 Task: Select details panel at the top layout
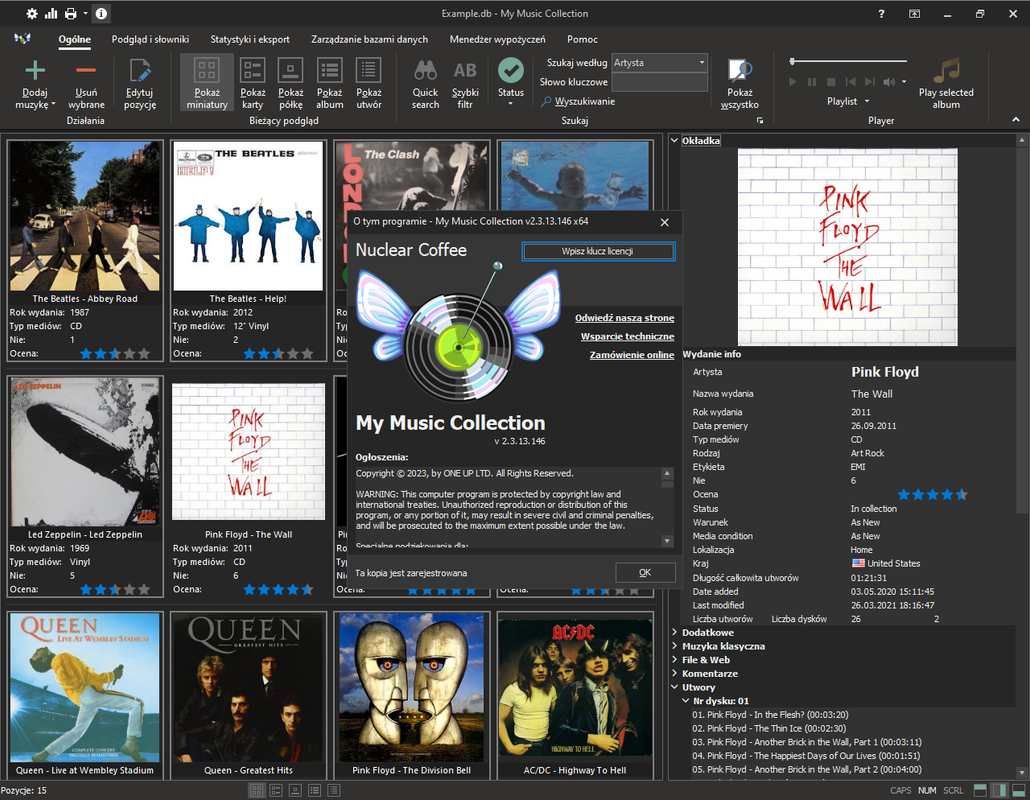click(980, 790)
